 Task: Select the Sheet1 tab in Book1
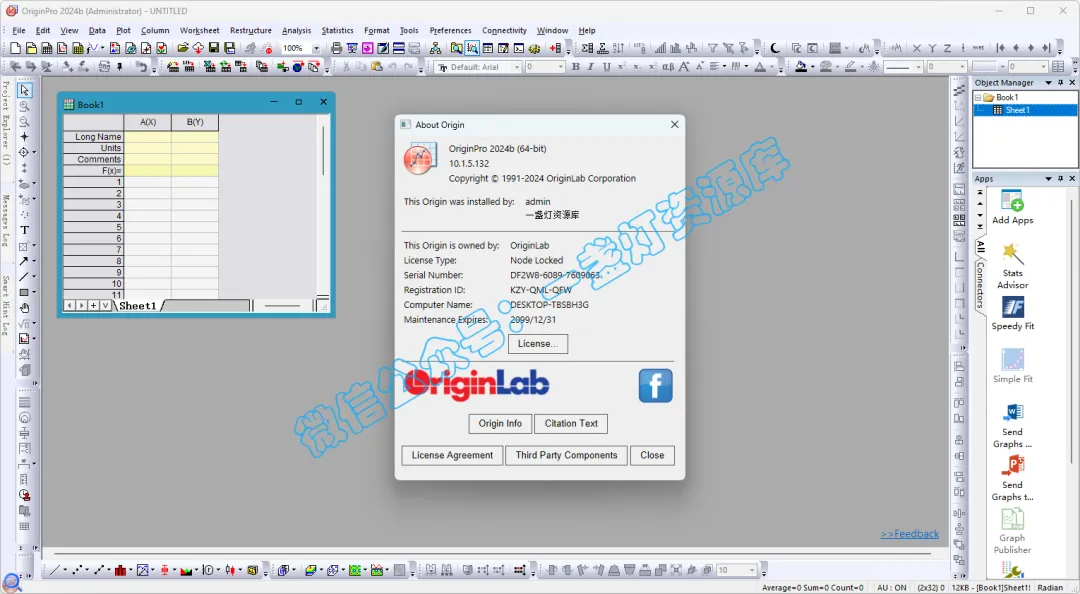138,305
